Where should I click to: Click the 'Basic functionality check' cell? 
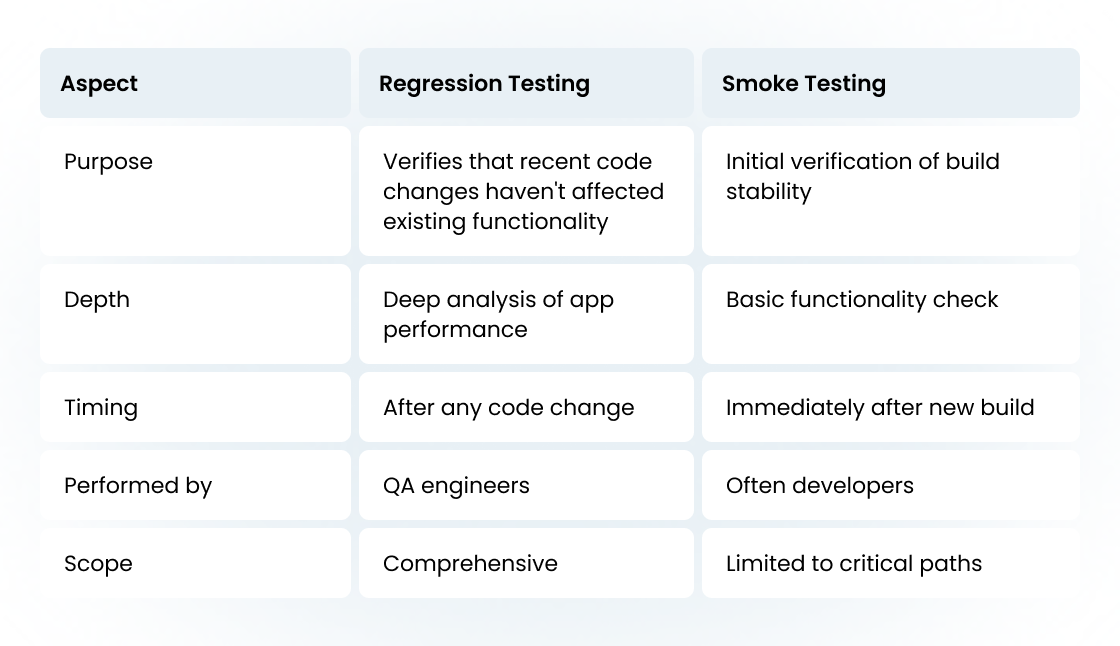pyautogui.click(x=891, y=314)
